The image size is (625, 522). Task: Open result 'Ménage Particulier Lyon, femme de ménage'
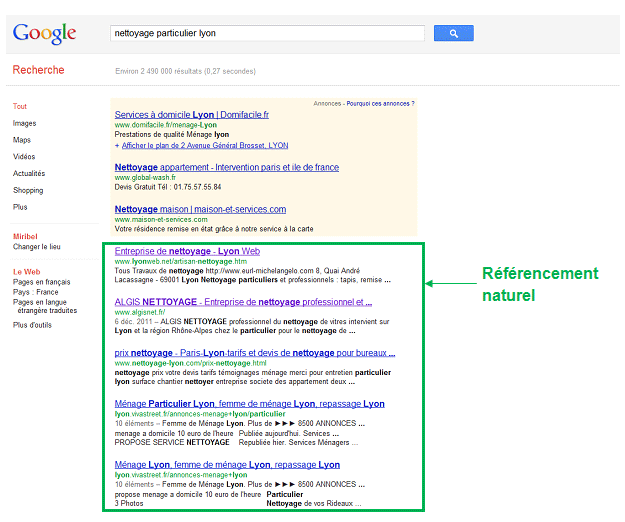click(x=250, y=404)
